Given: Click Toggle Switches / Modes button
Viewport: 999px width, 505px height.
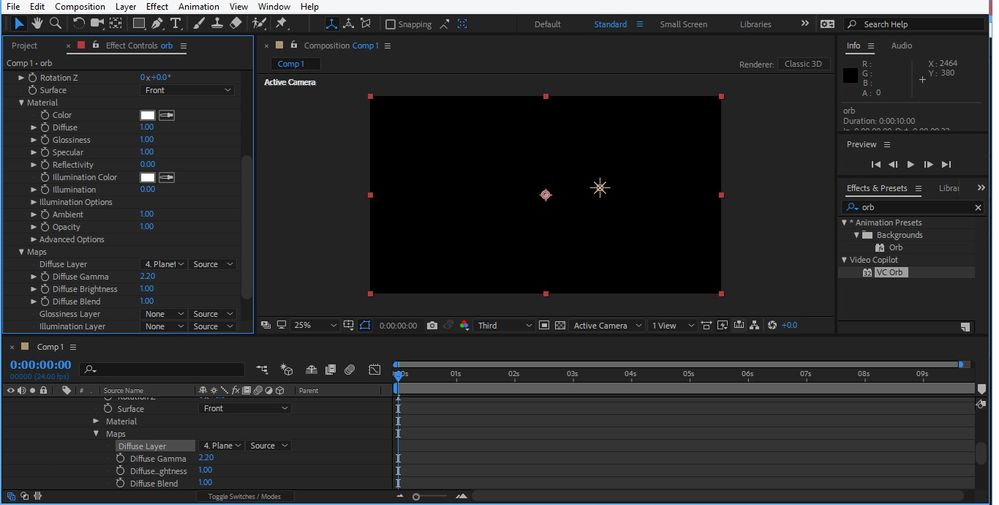Looking at the screenshot, I should point(244,496).
